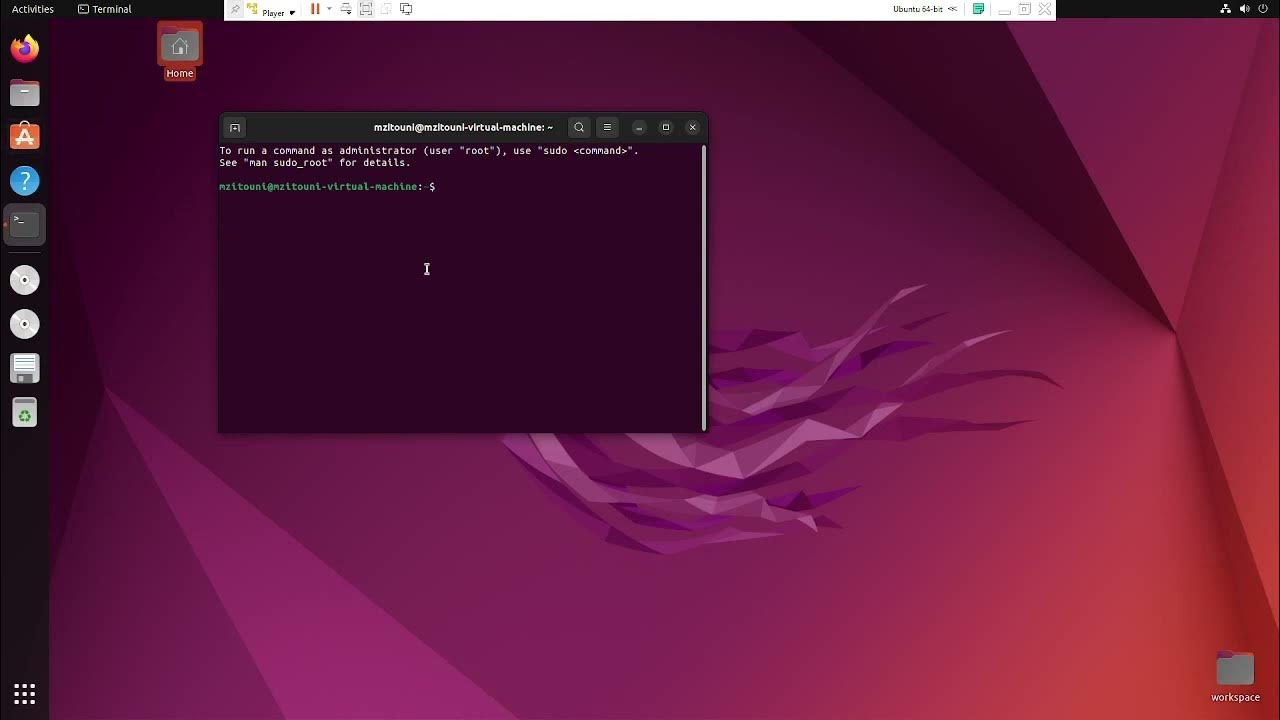Image resolution: width=1280 pixels, height=720 pixels.
Task: Click the terminal scrollbar
Action: (x=704, y=288)
